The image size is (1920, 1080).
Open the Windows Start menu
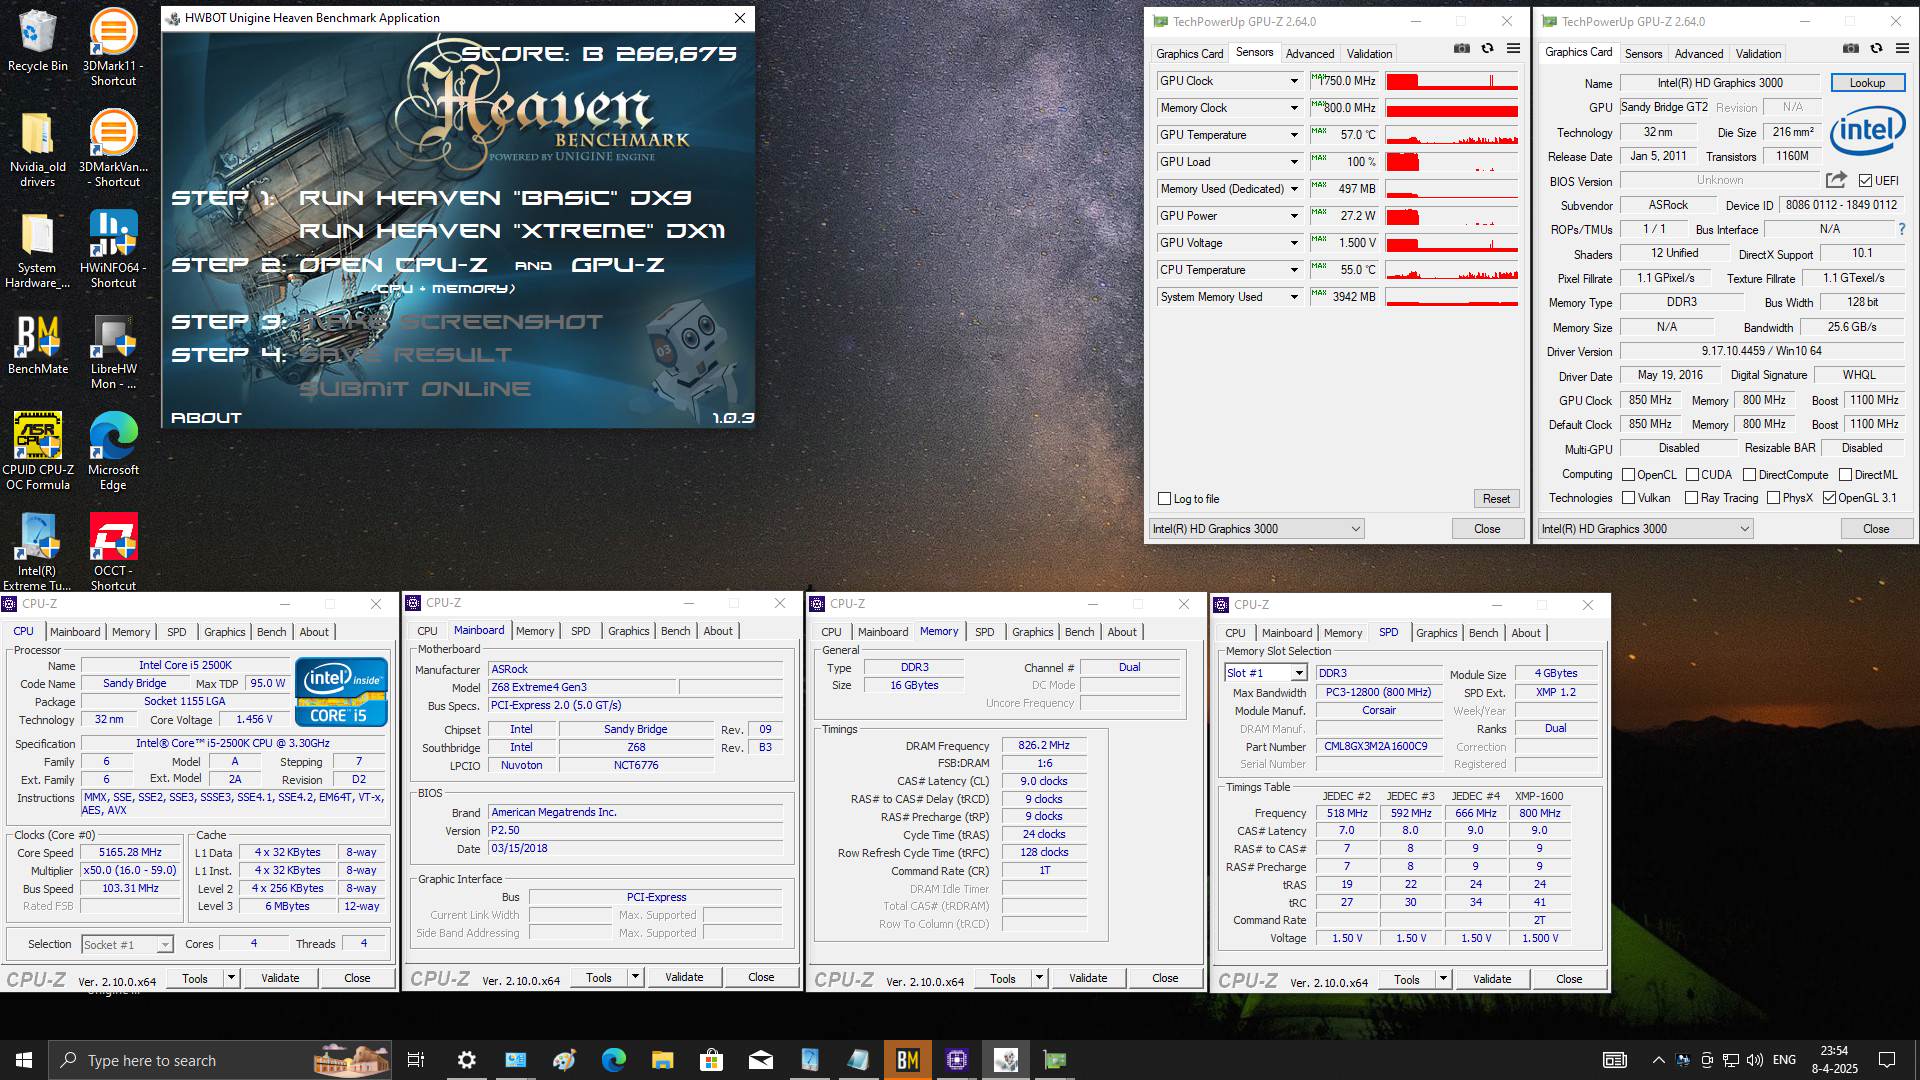[x=24, y=1060]
